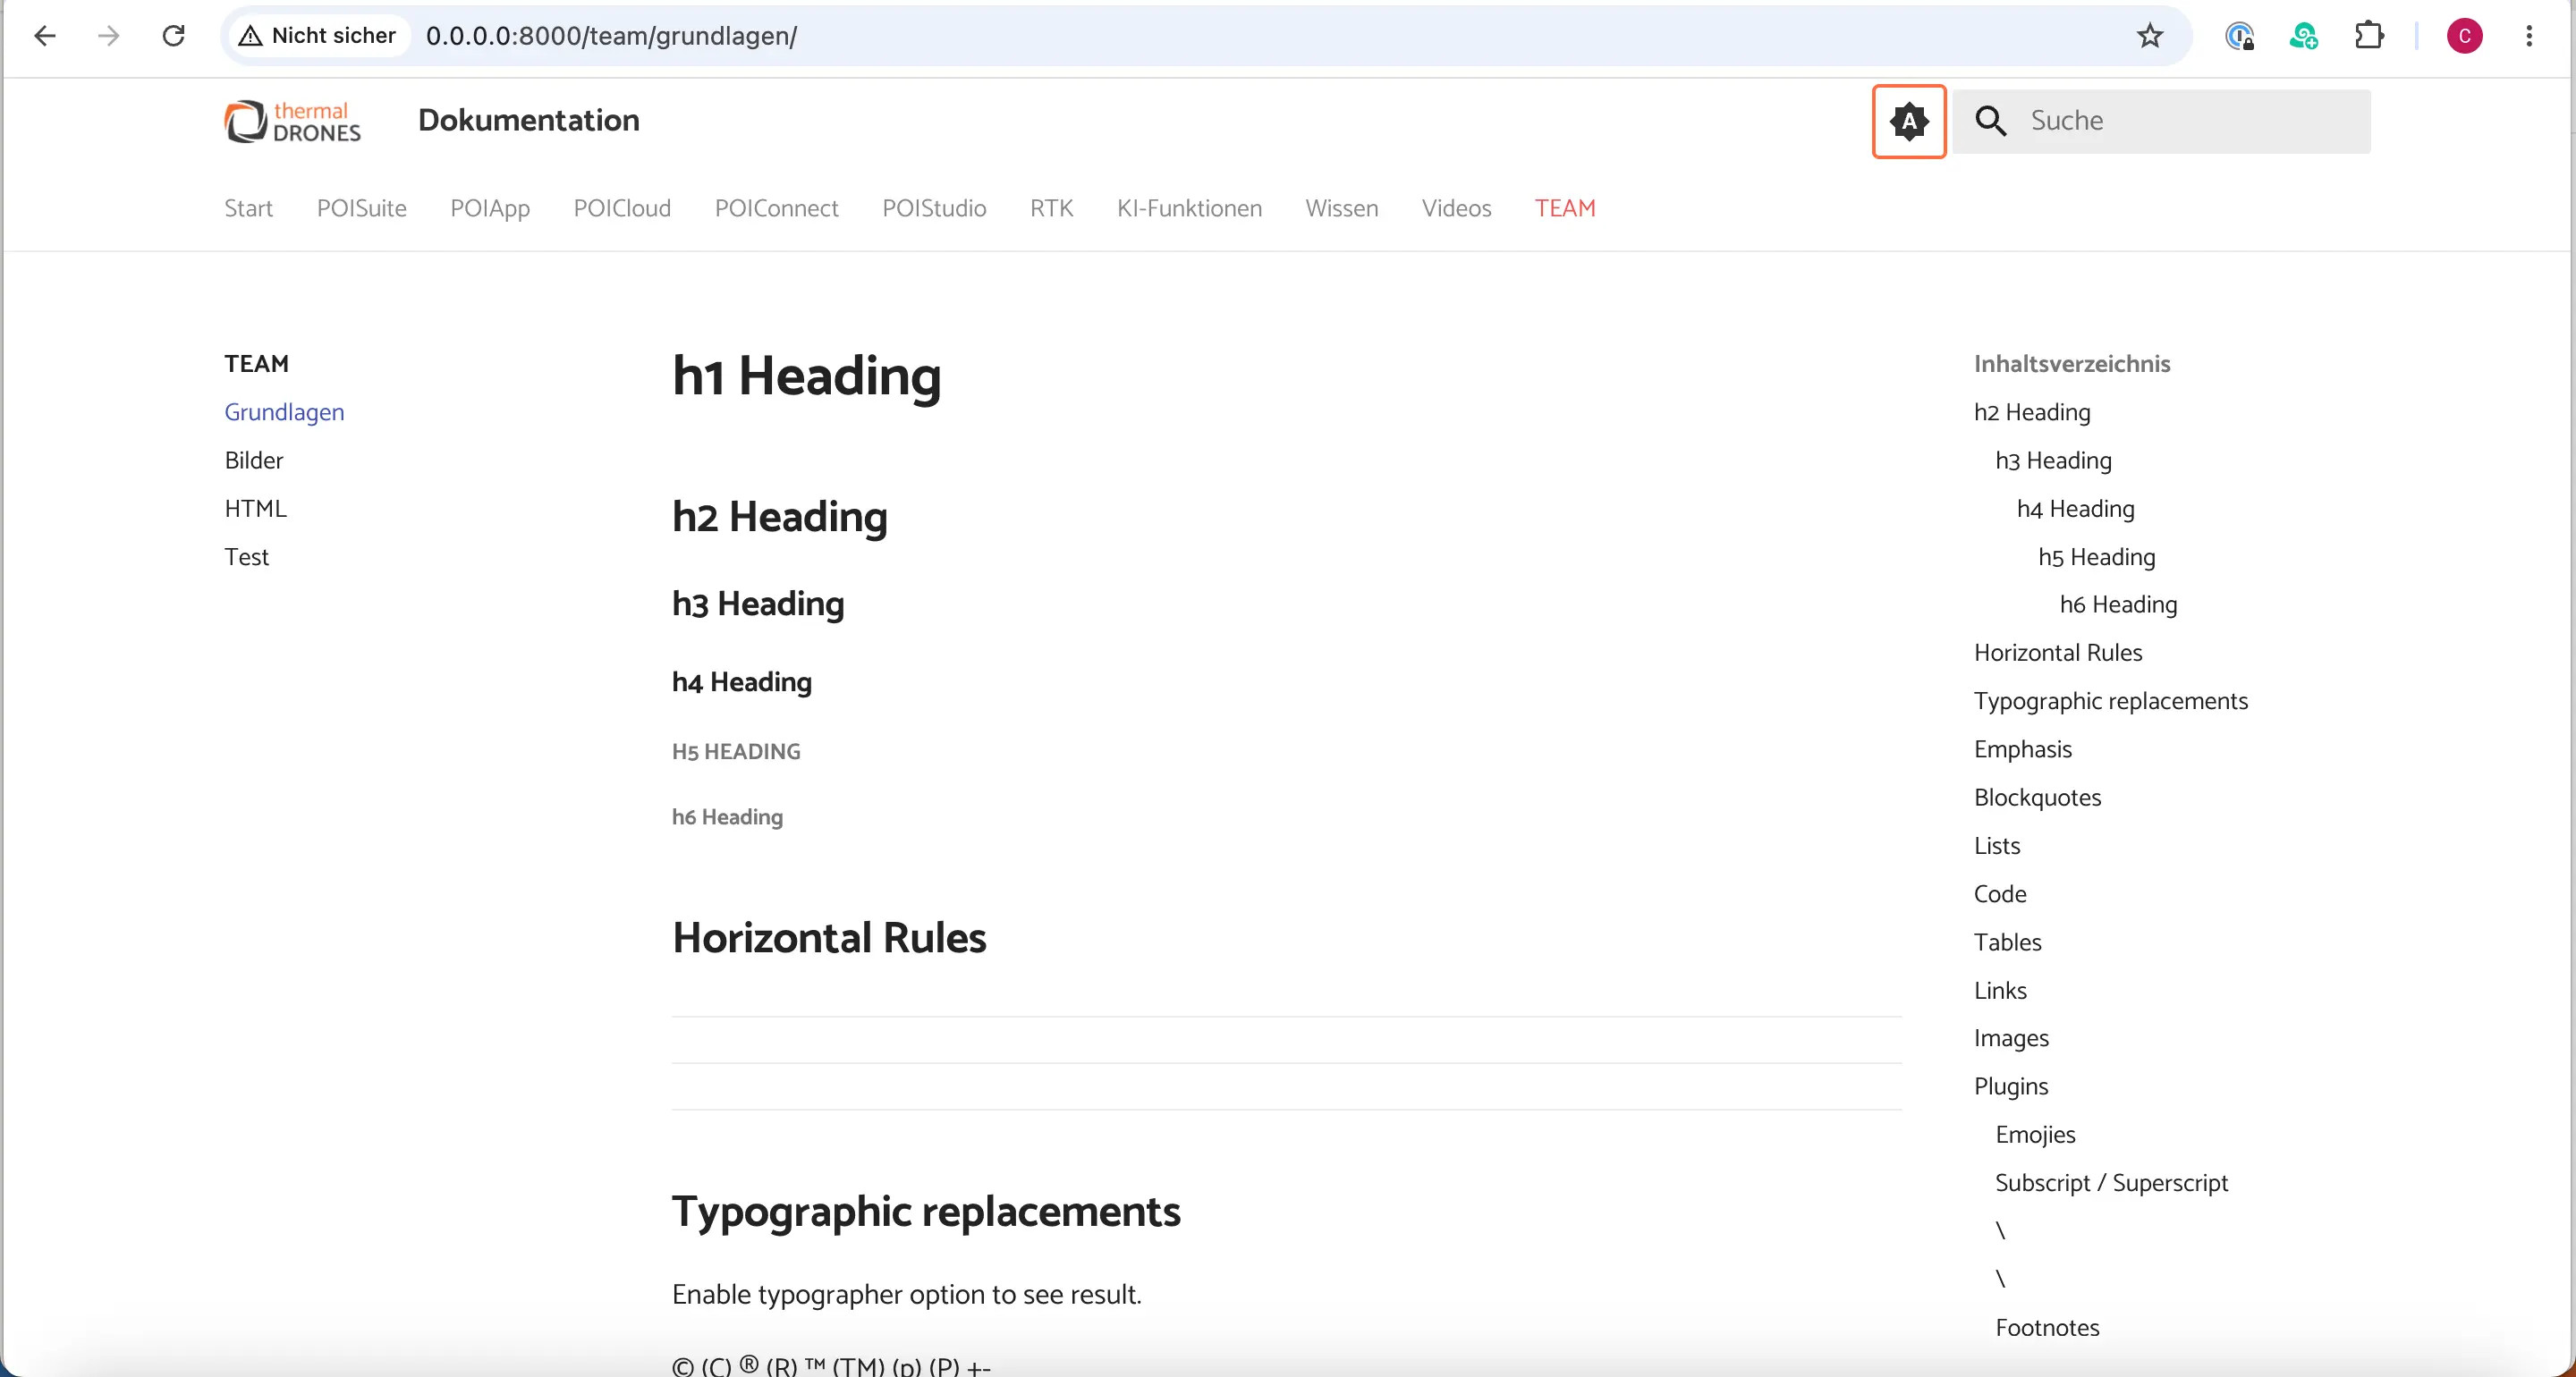Open the Wissen tab
The height and width of the screenshot is (1377, 2576).
(1341, 208)
